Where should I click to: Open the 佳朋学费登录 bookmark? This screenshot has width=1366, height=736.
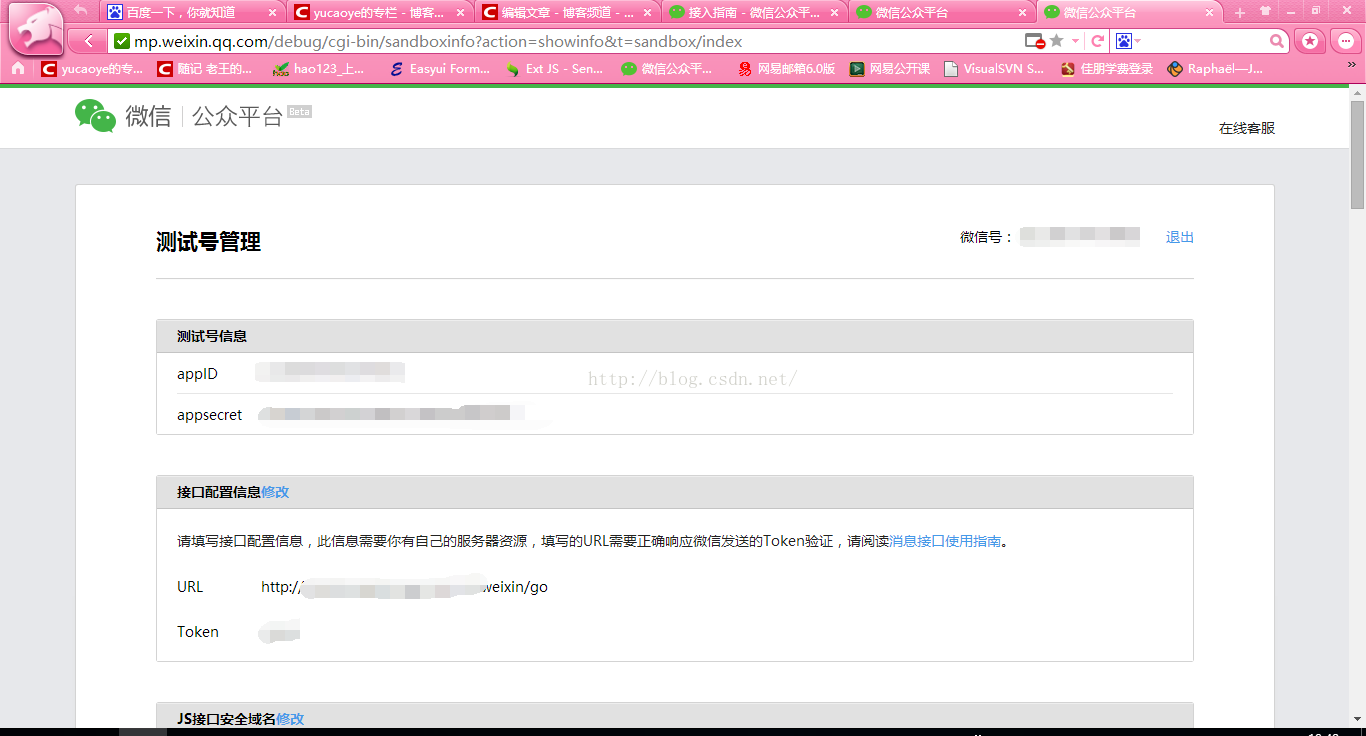pyautogui.click(x=1107, y=69)
